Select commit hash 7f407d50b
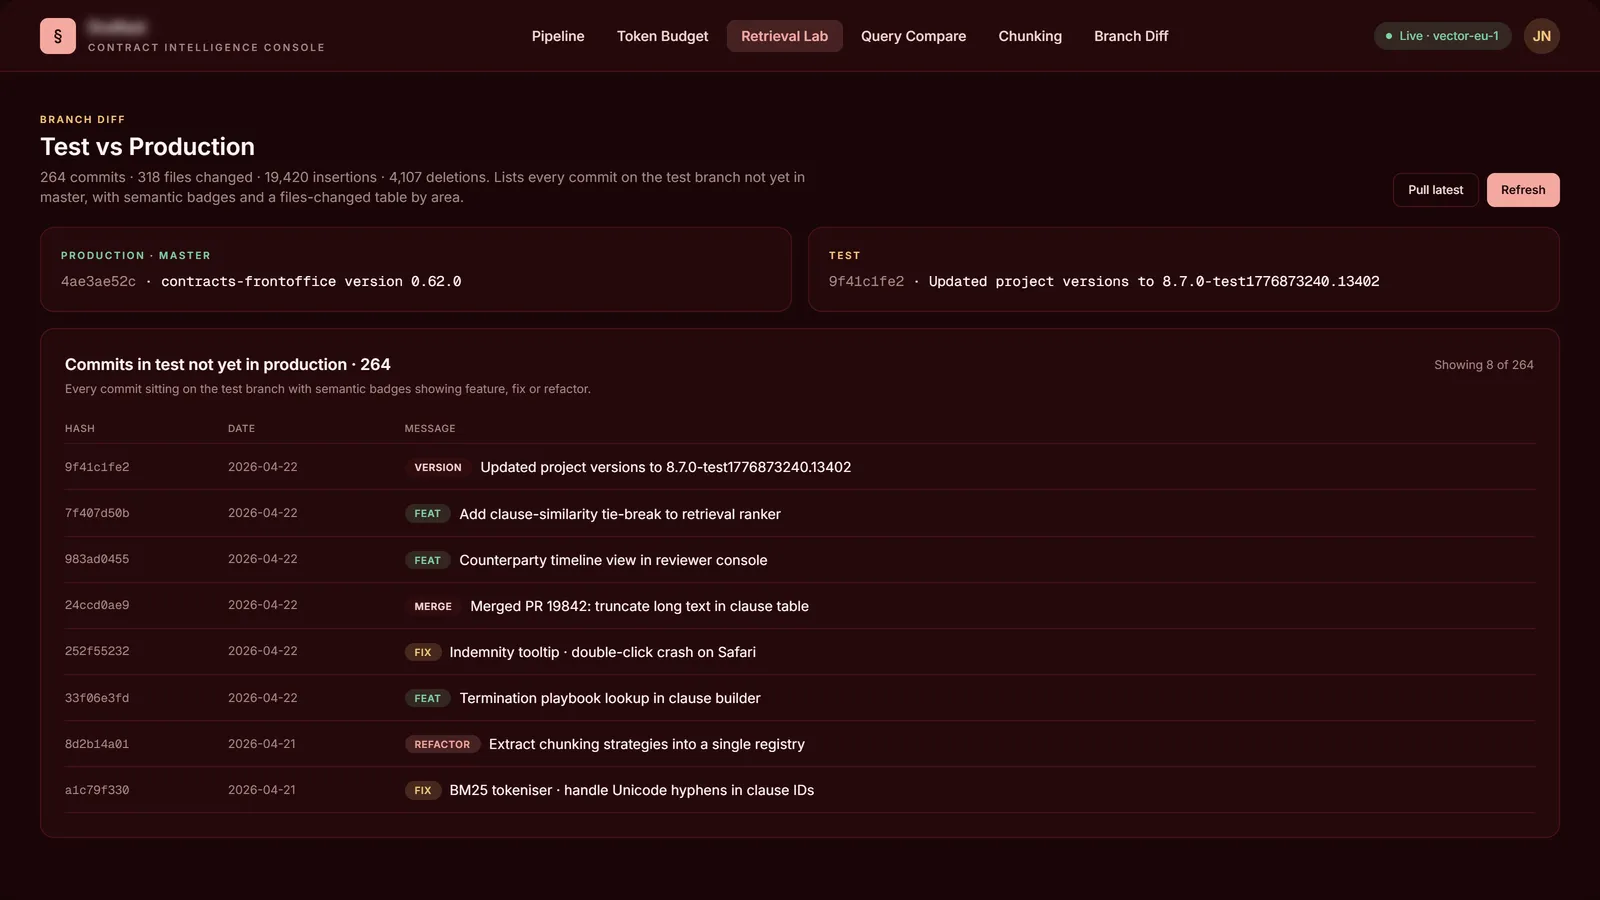Image resolution: width=1600 pixels, height=900 pixels. (x=97, y=514)
